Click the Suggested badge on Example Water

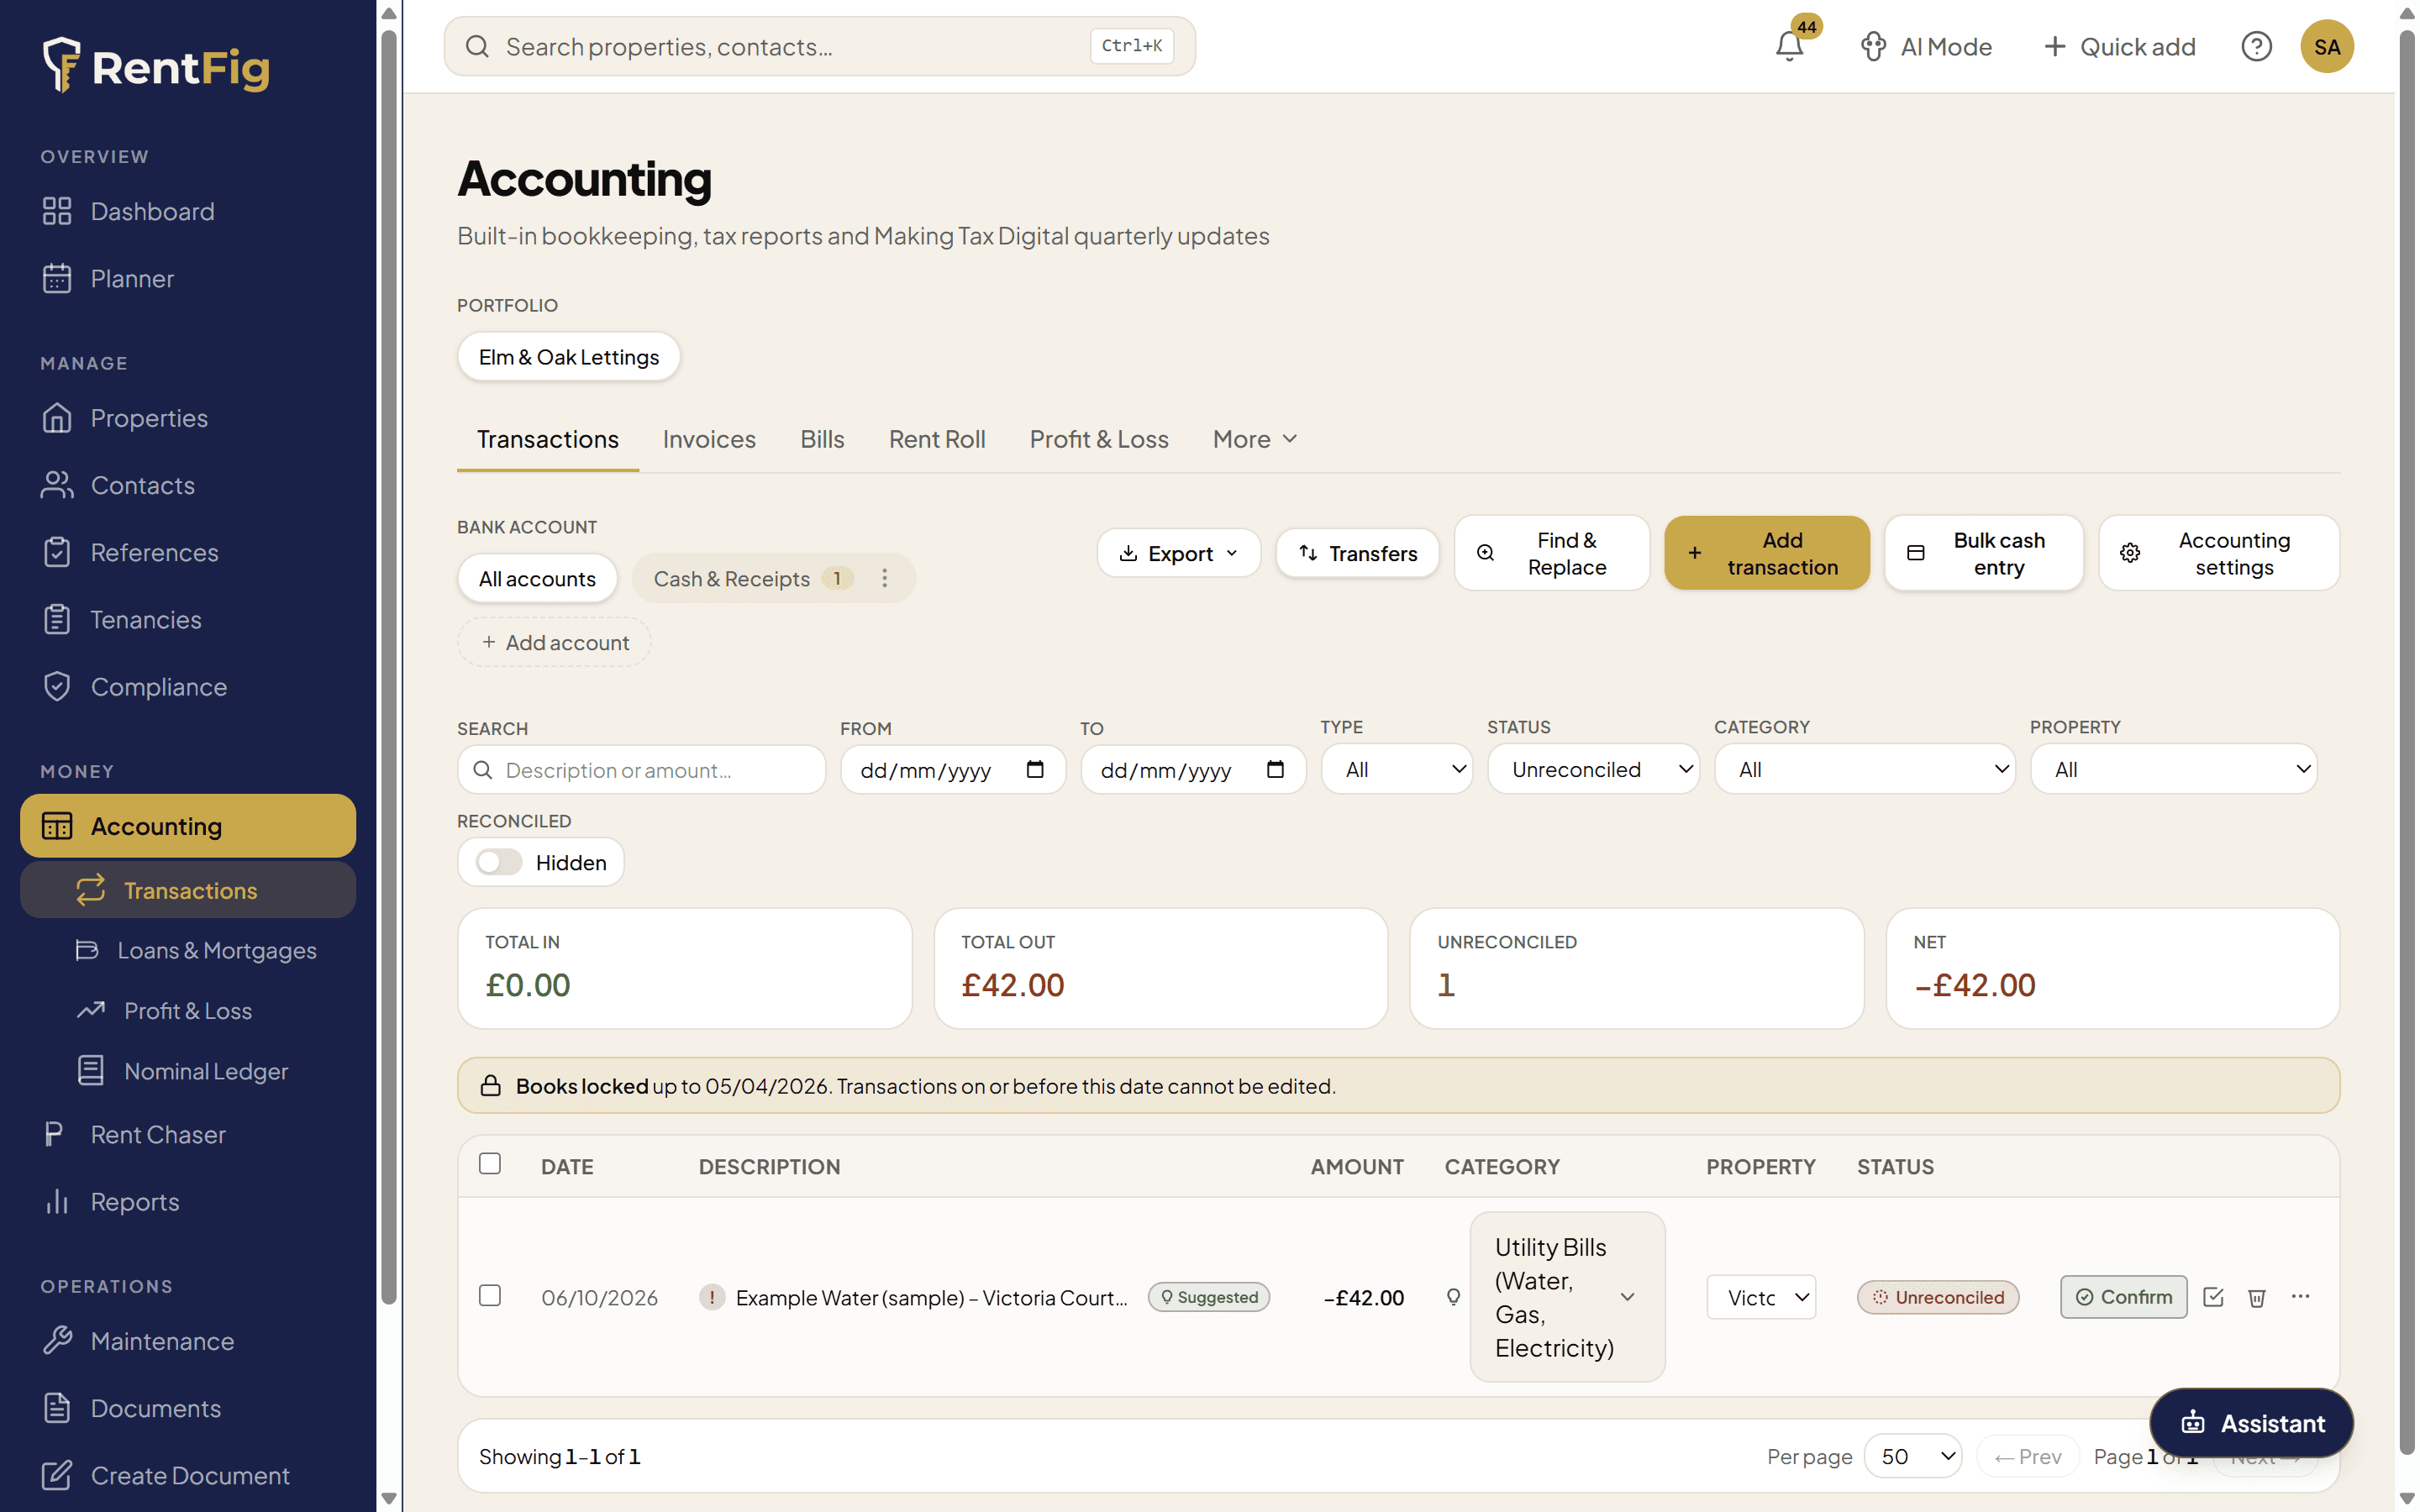1208,1297
